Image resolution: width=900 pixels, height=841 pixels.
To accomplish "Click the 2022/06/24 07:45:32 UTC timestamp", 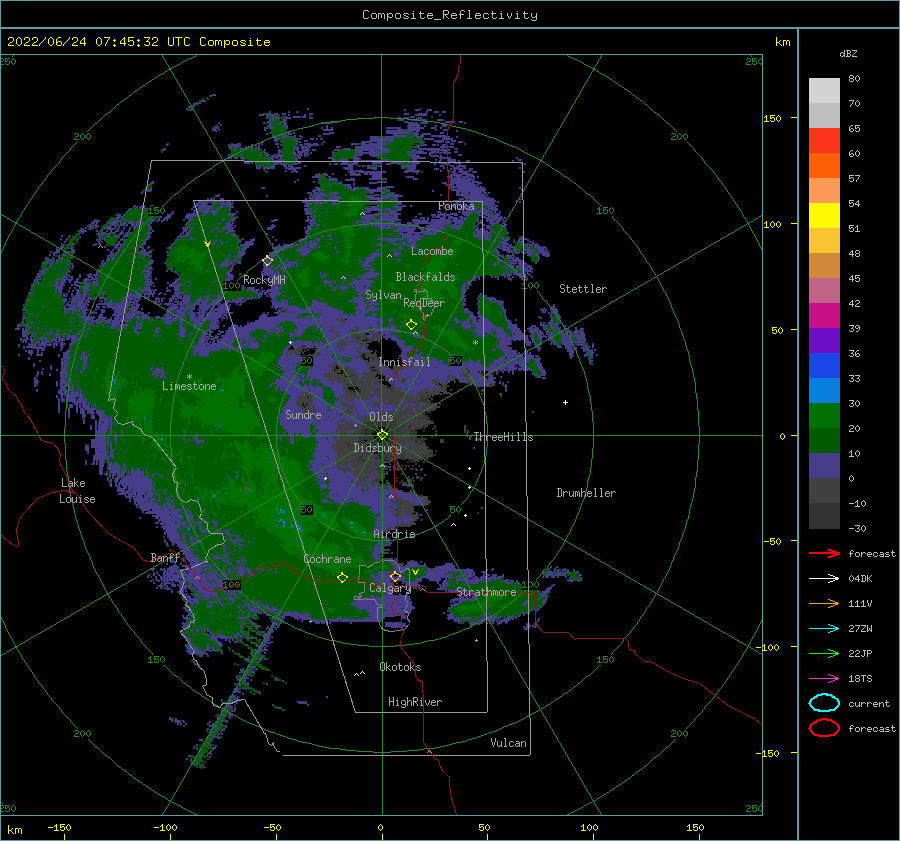I will pos(98,42).
